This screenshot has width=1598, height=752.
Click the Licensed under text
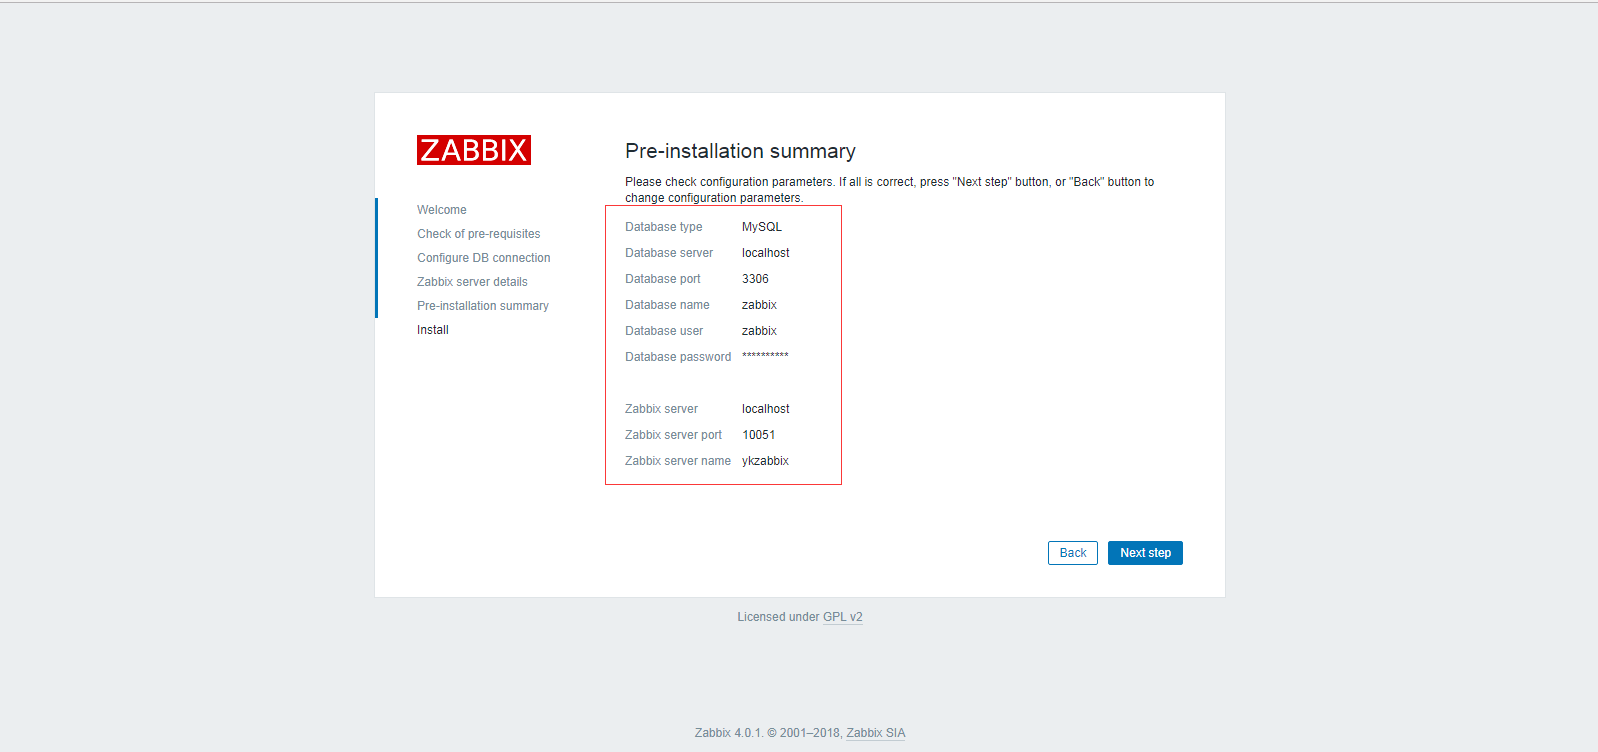(778, 617)
